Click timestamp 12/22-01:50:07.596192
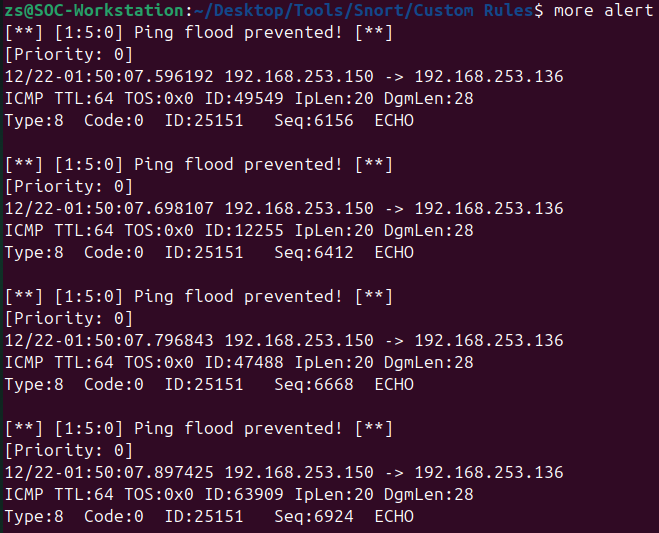Image resolution: width=659 pixels, height=533 pixels. pyautogui.click(x=109, y=77)
